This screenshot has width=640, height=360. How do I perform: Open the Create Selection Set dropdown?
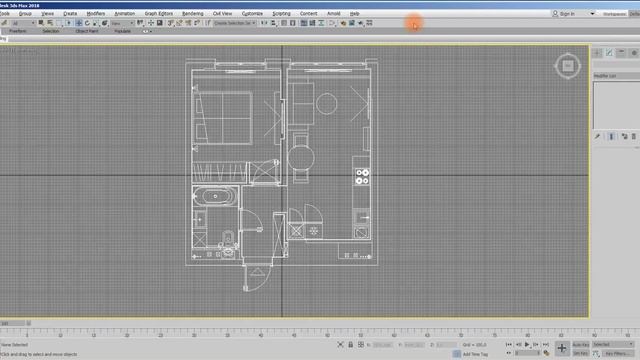tap(235, 23)
